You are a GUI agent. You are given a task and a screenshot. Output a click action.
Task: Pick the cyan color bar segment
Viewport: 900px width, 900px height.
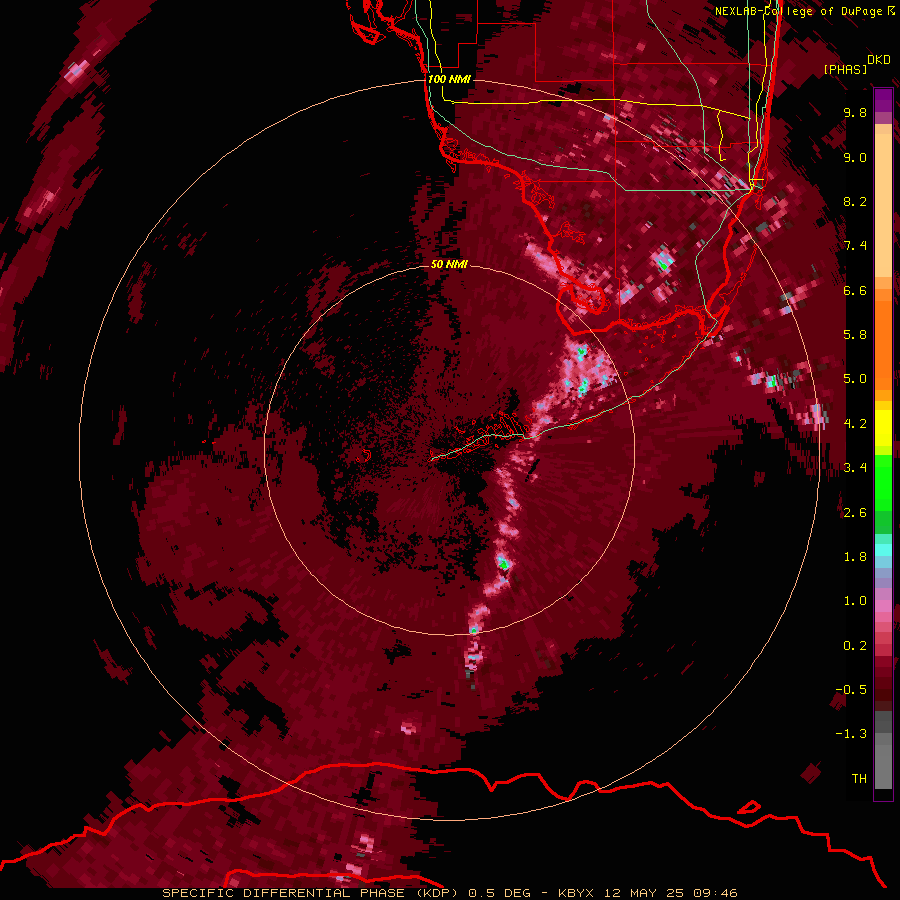point(883,550)
